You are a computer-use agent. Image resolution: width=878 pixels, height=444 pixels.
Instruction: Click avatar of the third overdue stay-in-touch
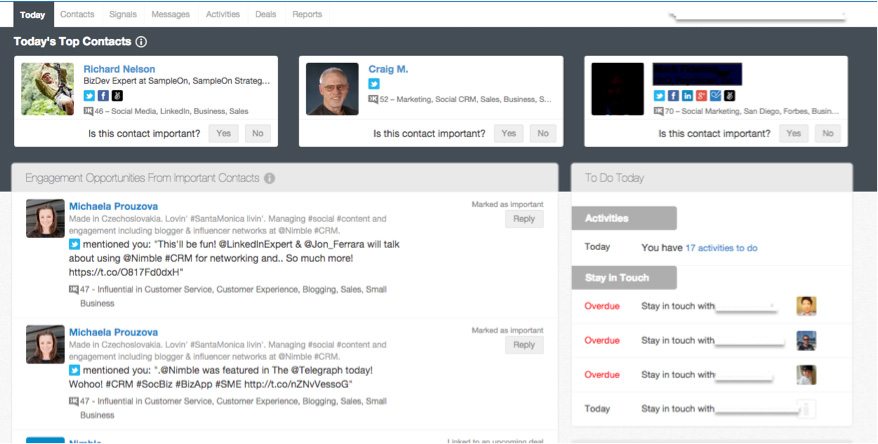[x=806, y=375]
